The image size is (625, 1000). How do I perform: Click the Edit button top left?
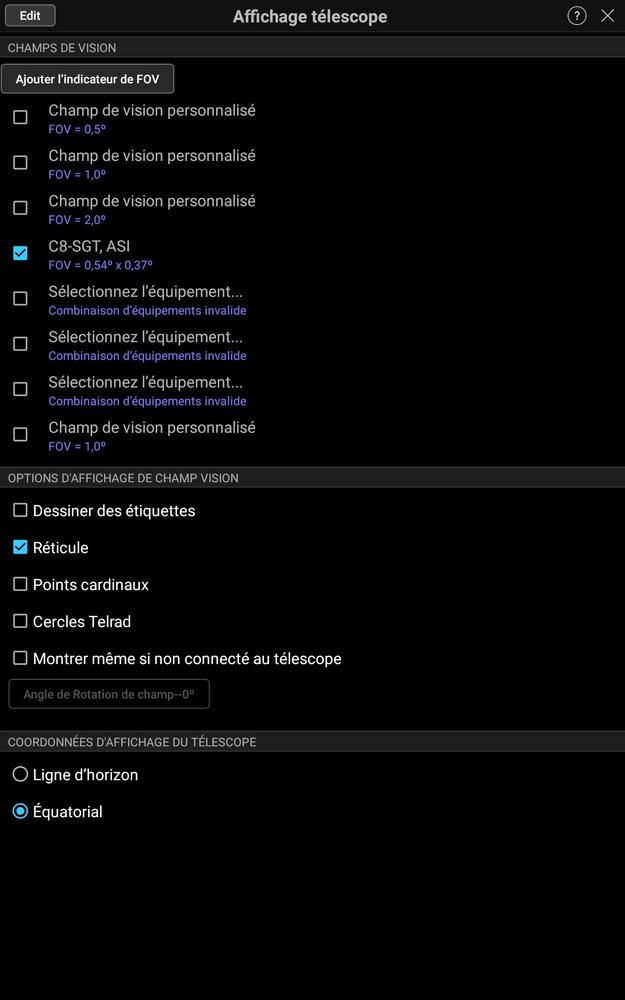click(29, 15)
